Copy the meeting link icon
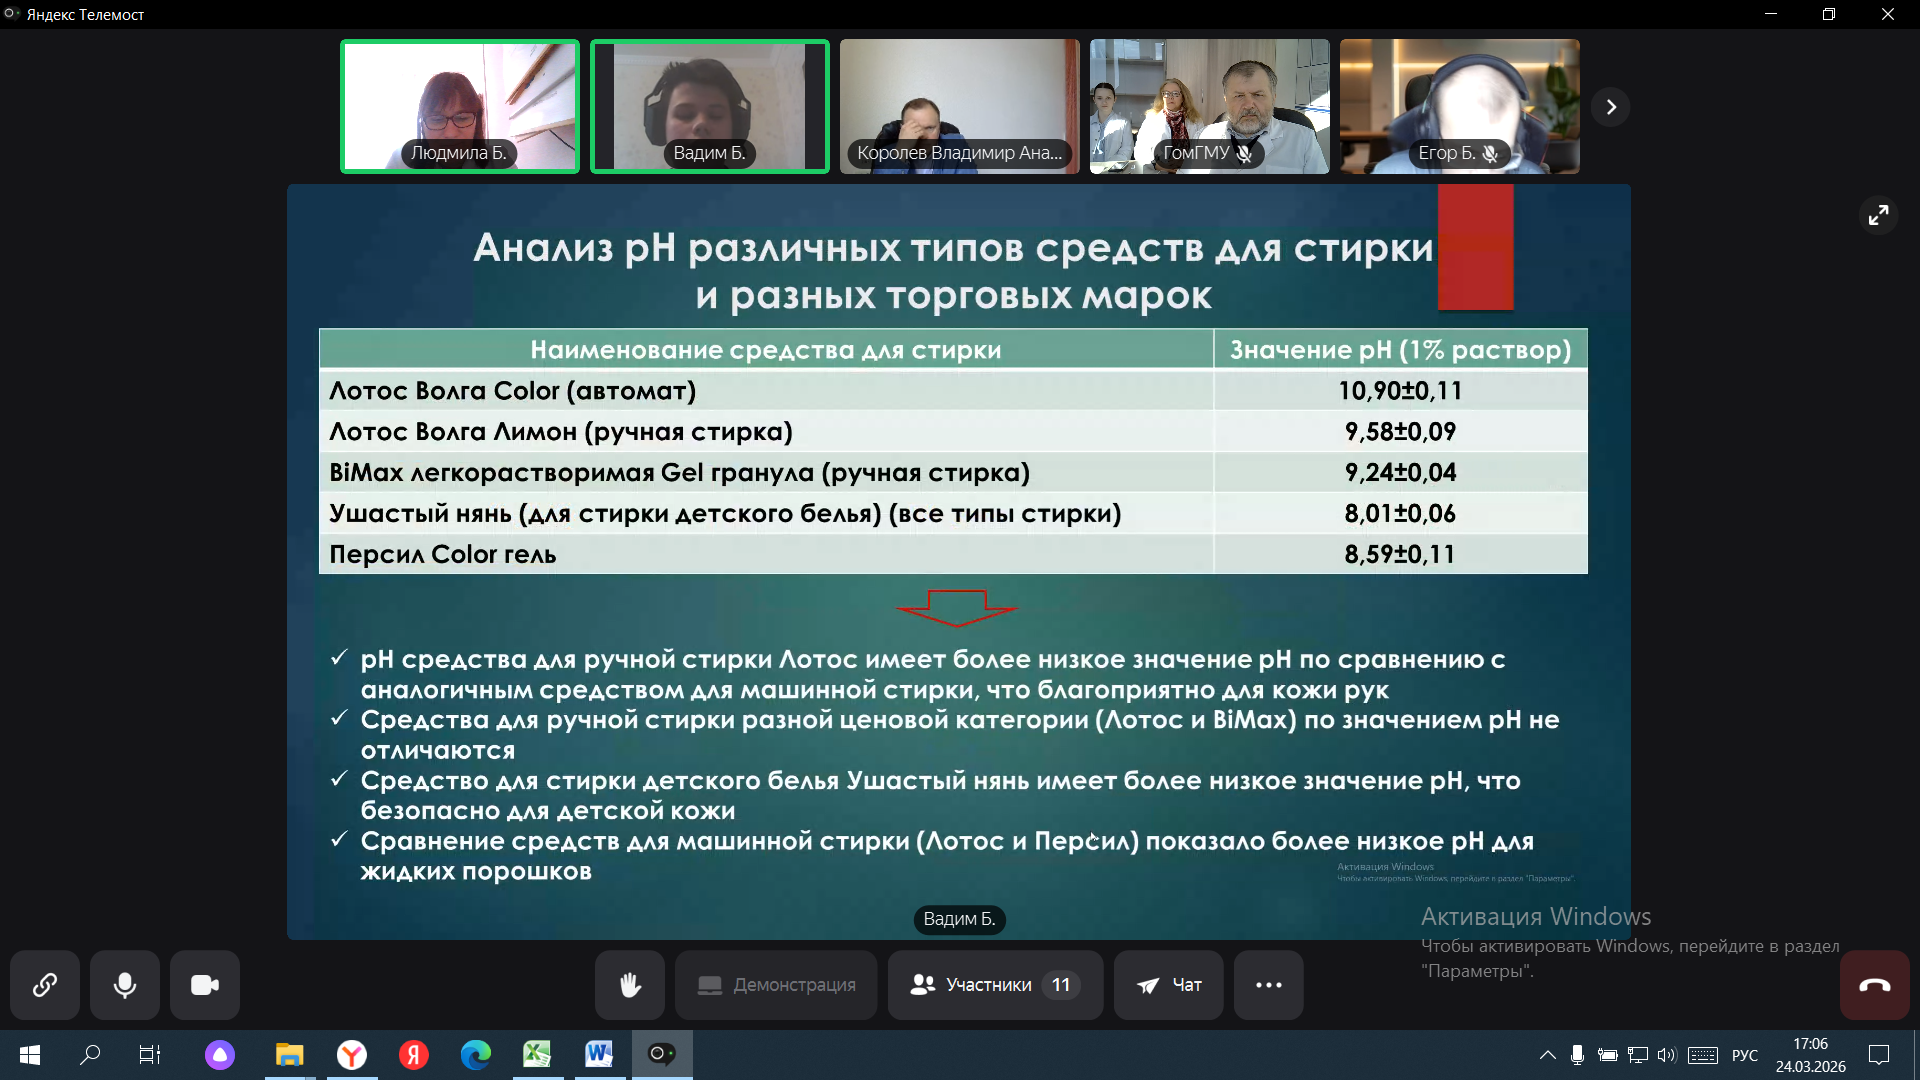 [x=45, y=985]
